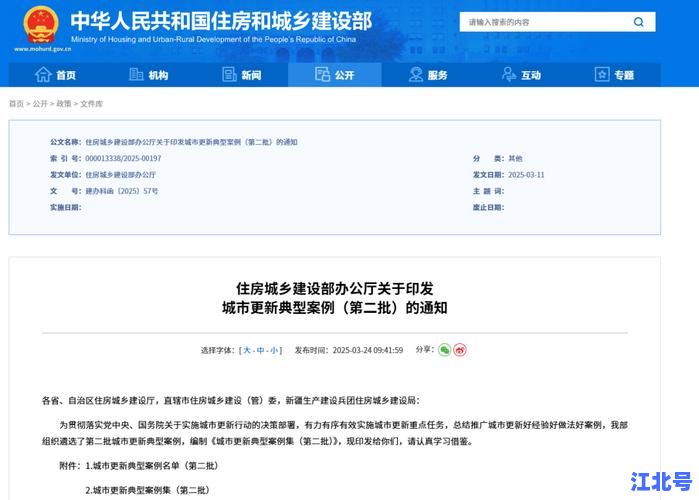Set font size to 大
Viewport: 699px width, 500px height.
[x=247, y=350]
